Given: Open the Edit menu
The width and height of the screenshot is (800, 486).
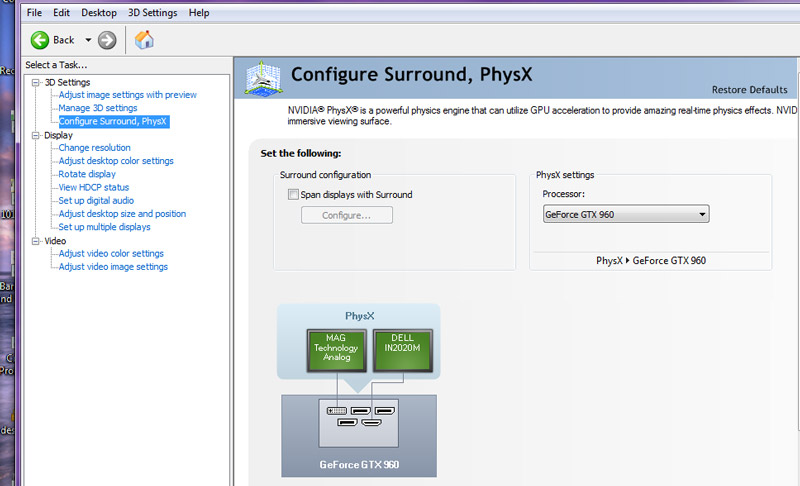Looking at the screenshot, I should pyautogui.click(x=61, y=13).
